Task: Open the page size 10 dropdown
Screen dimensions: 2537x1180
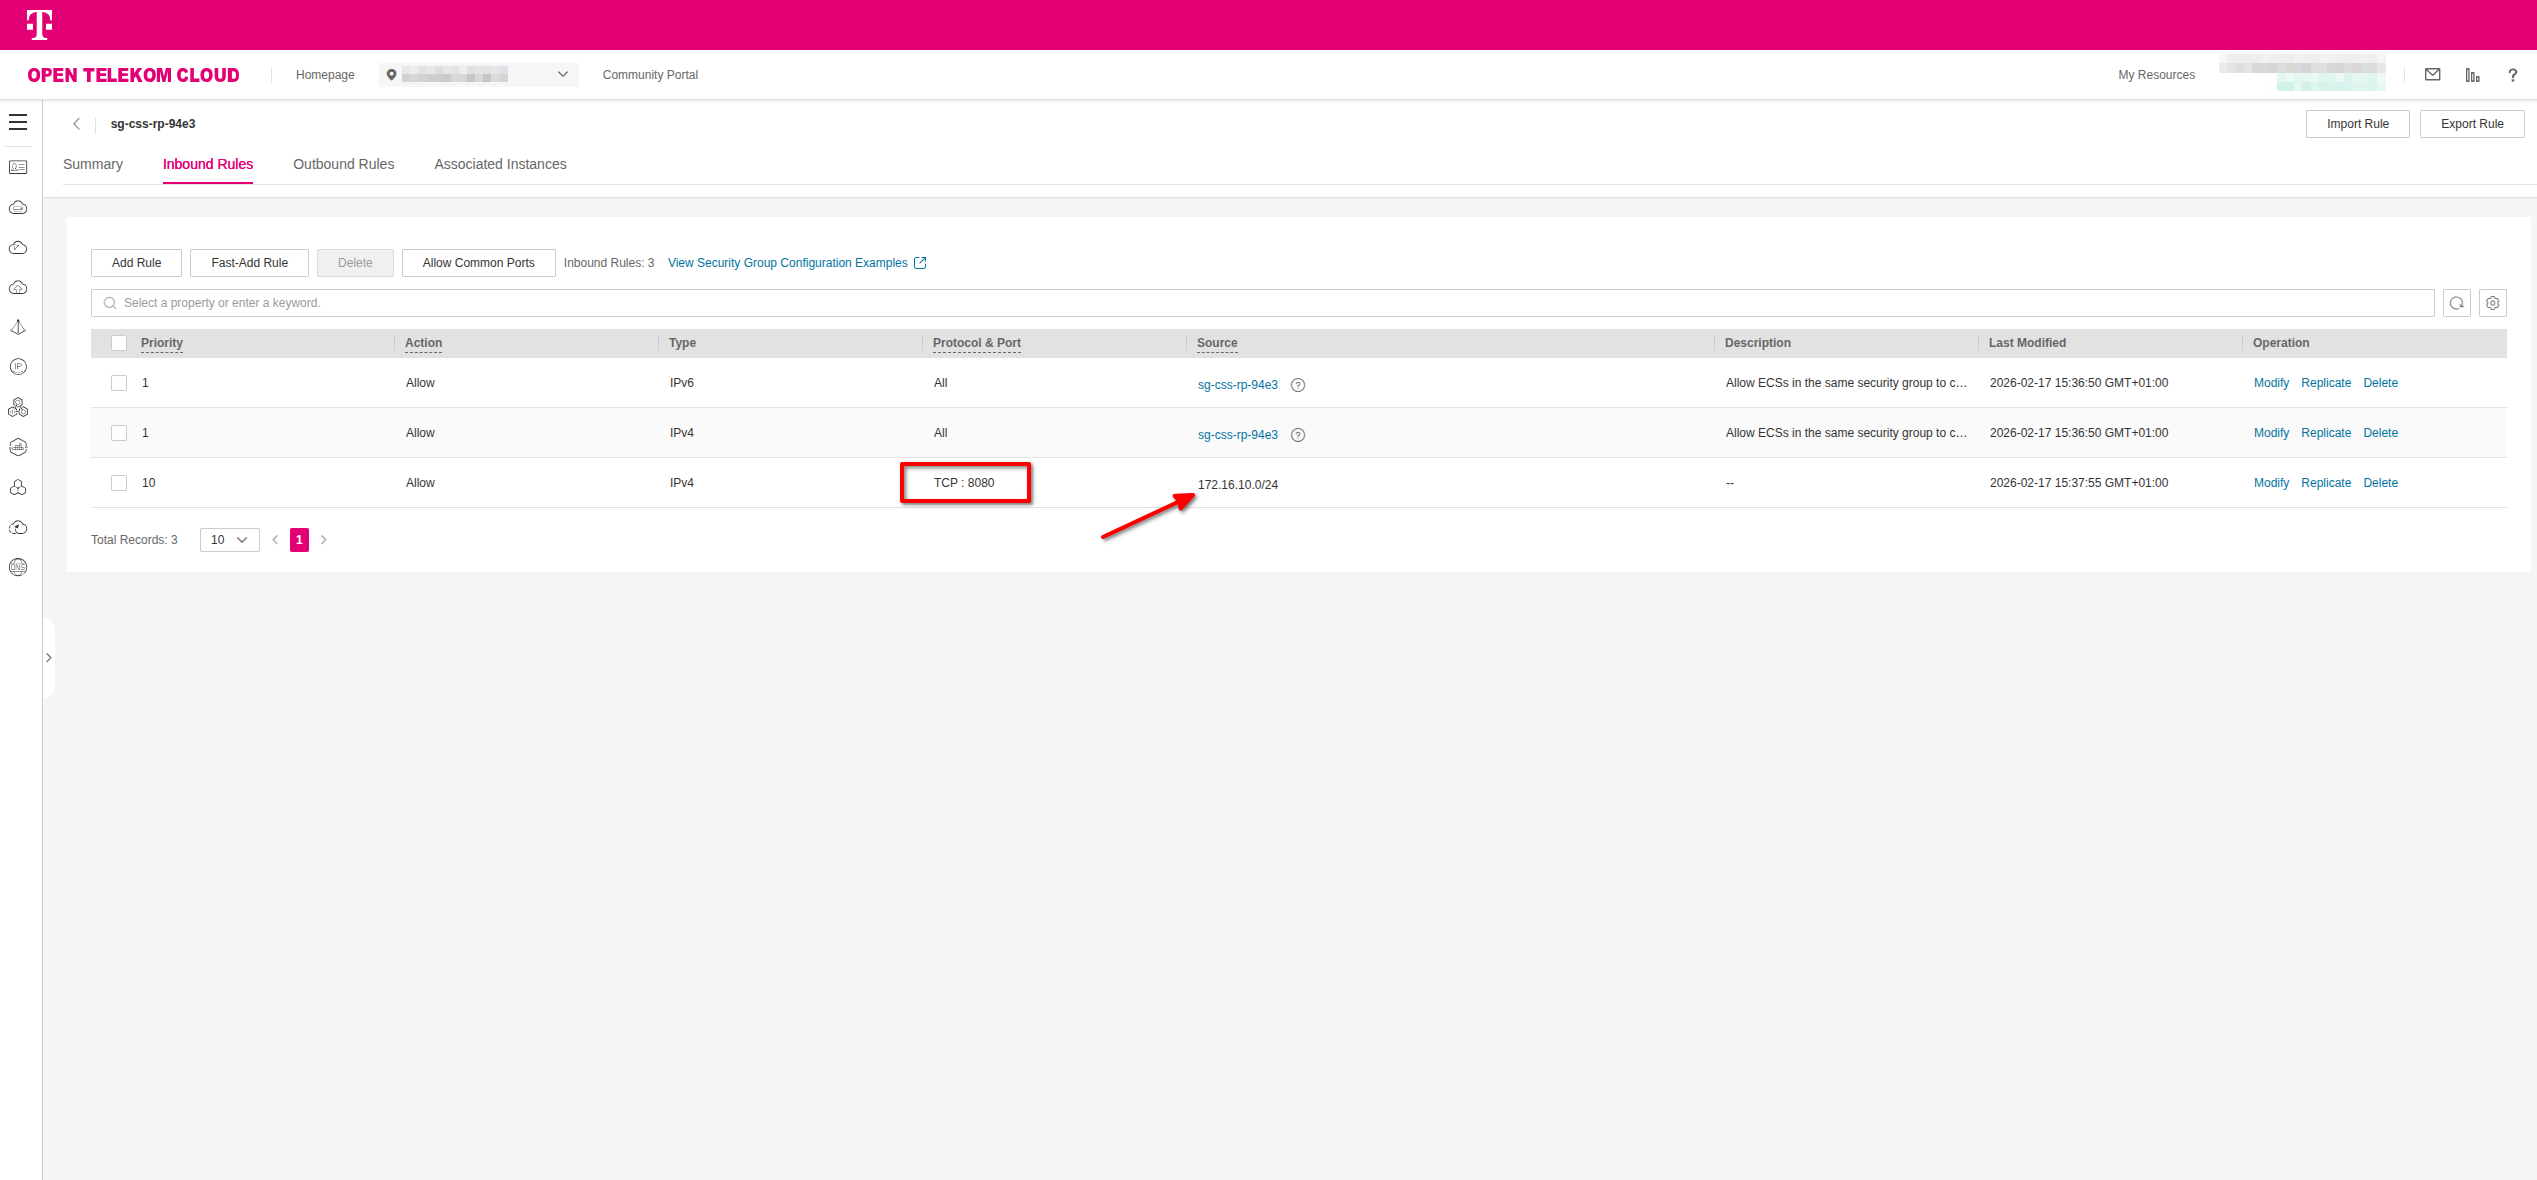Action: [229, 540]
